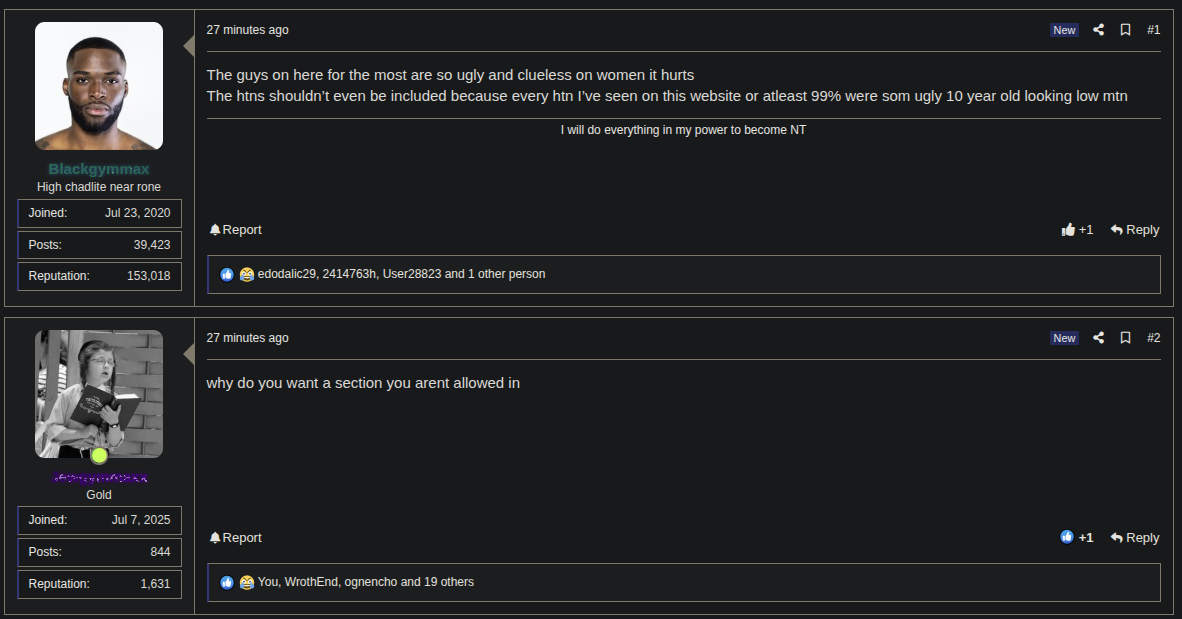Open Blackgymmax username profile link
1182x619 pixels.
[x=99, y=169]
